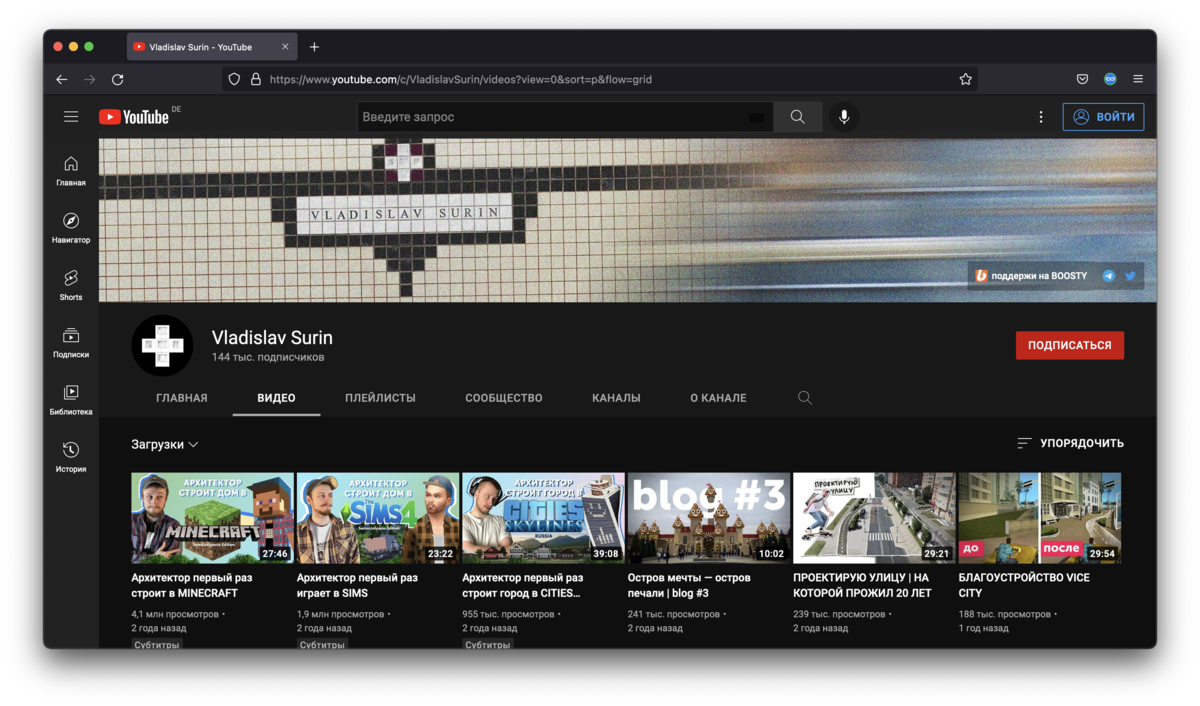
Task: Click the VLADISLAV SURIN channel banner
Action: [x=627, y=220]
